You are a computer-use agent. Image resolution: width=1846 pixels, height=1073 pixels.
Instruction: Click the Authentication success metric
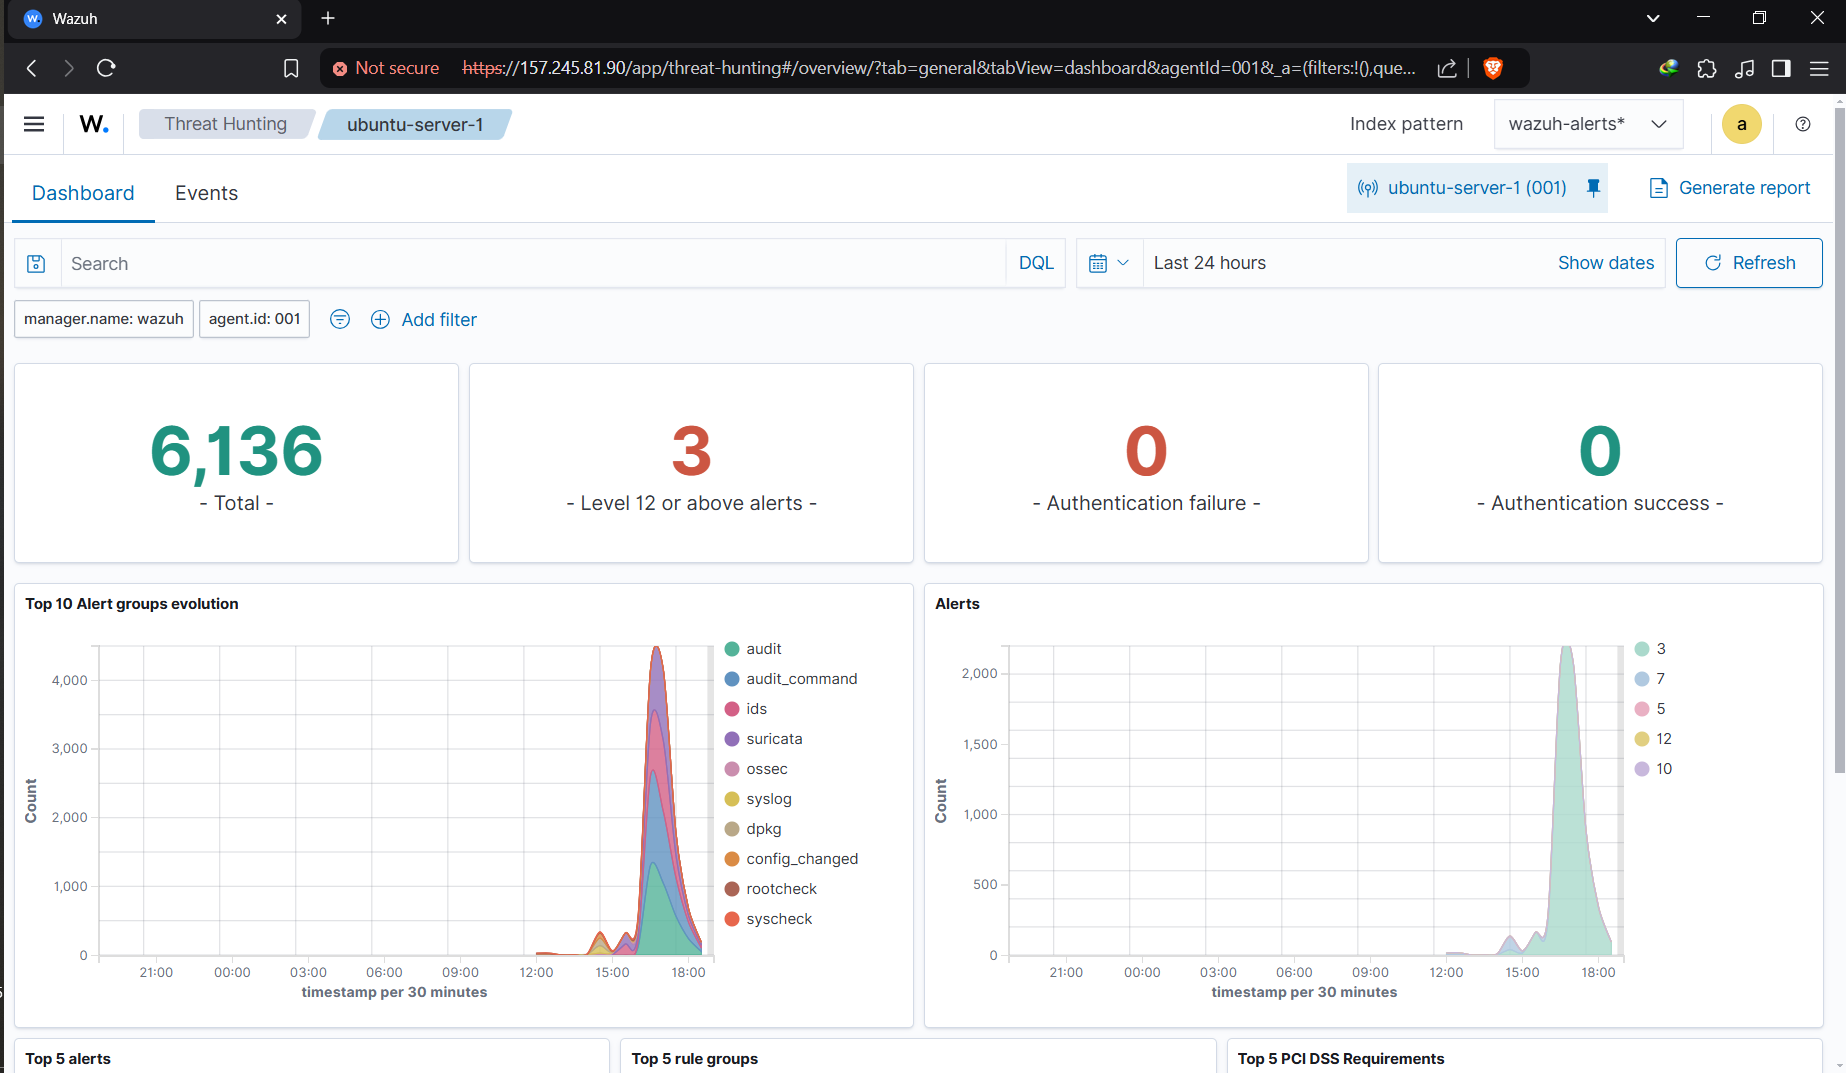point(1600,463)
